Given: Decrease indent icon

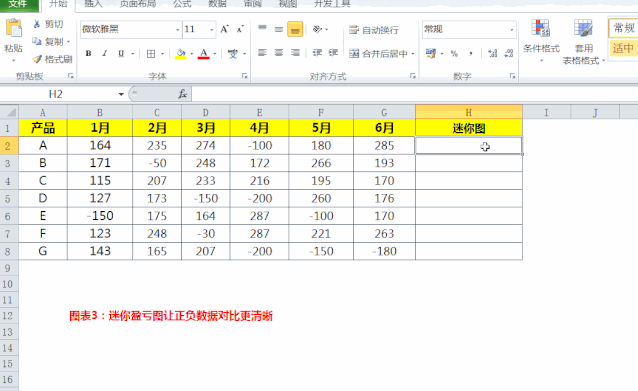Looking at the screenshot, I should [317, 53].
